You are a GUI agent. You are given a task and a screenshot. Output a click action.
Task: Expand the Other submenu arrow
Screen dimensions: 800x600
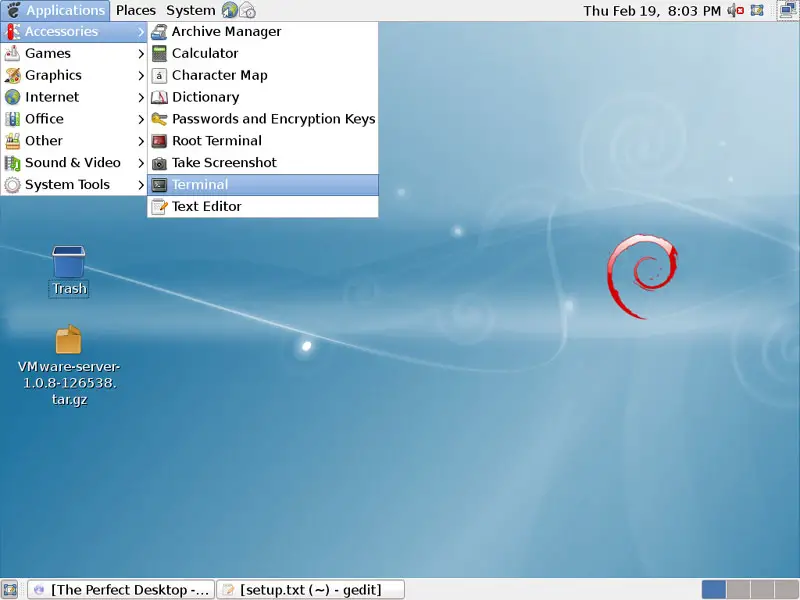click(x=141, y=141)
